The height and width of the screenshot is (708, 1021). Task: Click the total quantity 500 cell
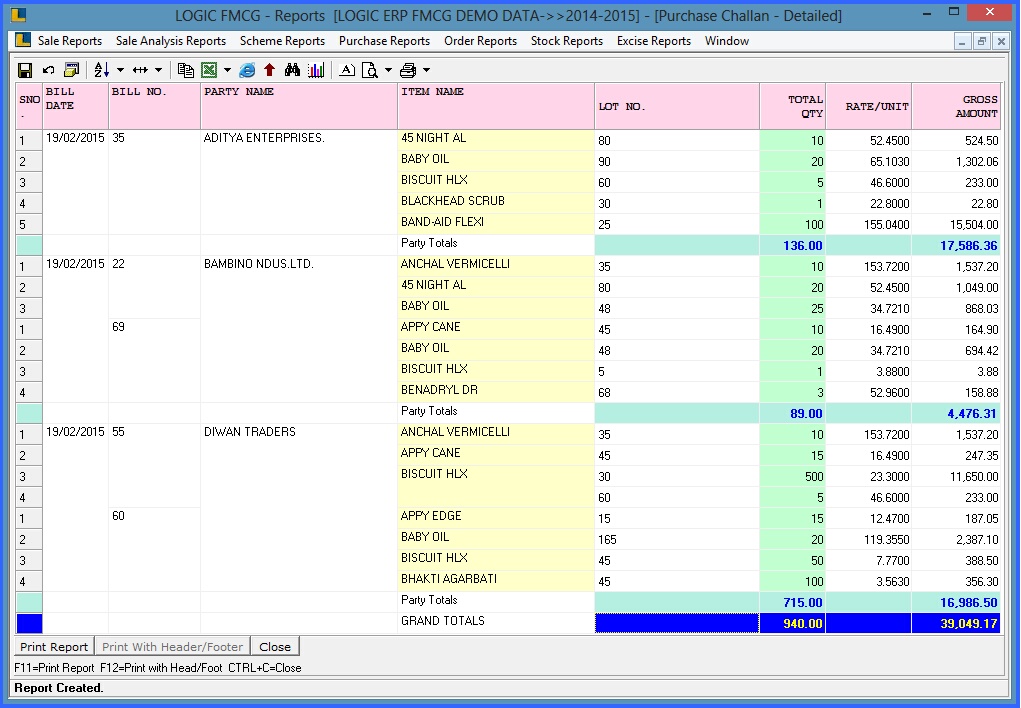792,477
